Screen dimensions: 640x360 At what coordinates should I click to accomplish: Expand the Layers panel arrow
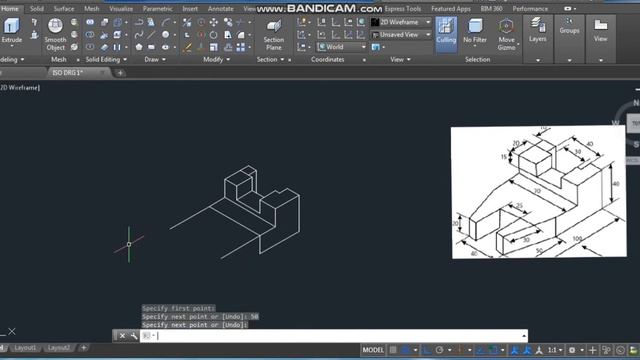[538, 60]
